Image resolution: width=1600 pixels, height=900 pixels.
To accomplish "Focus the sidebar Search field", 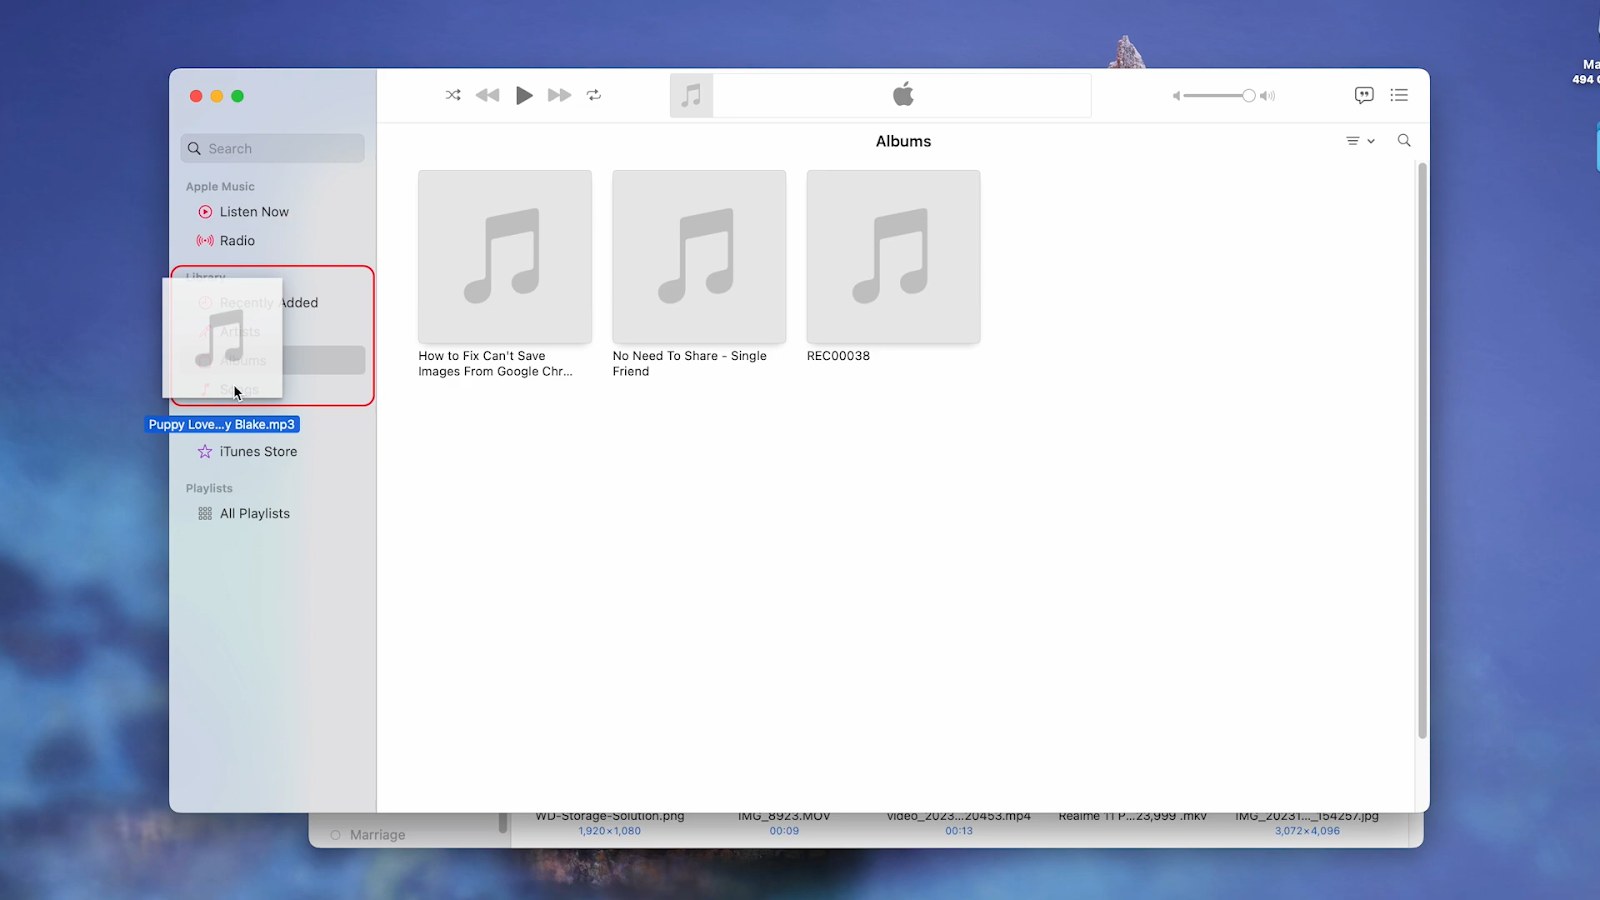I will pos(272,148).
